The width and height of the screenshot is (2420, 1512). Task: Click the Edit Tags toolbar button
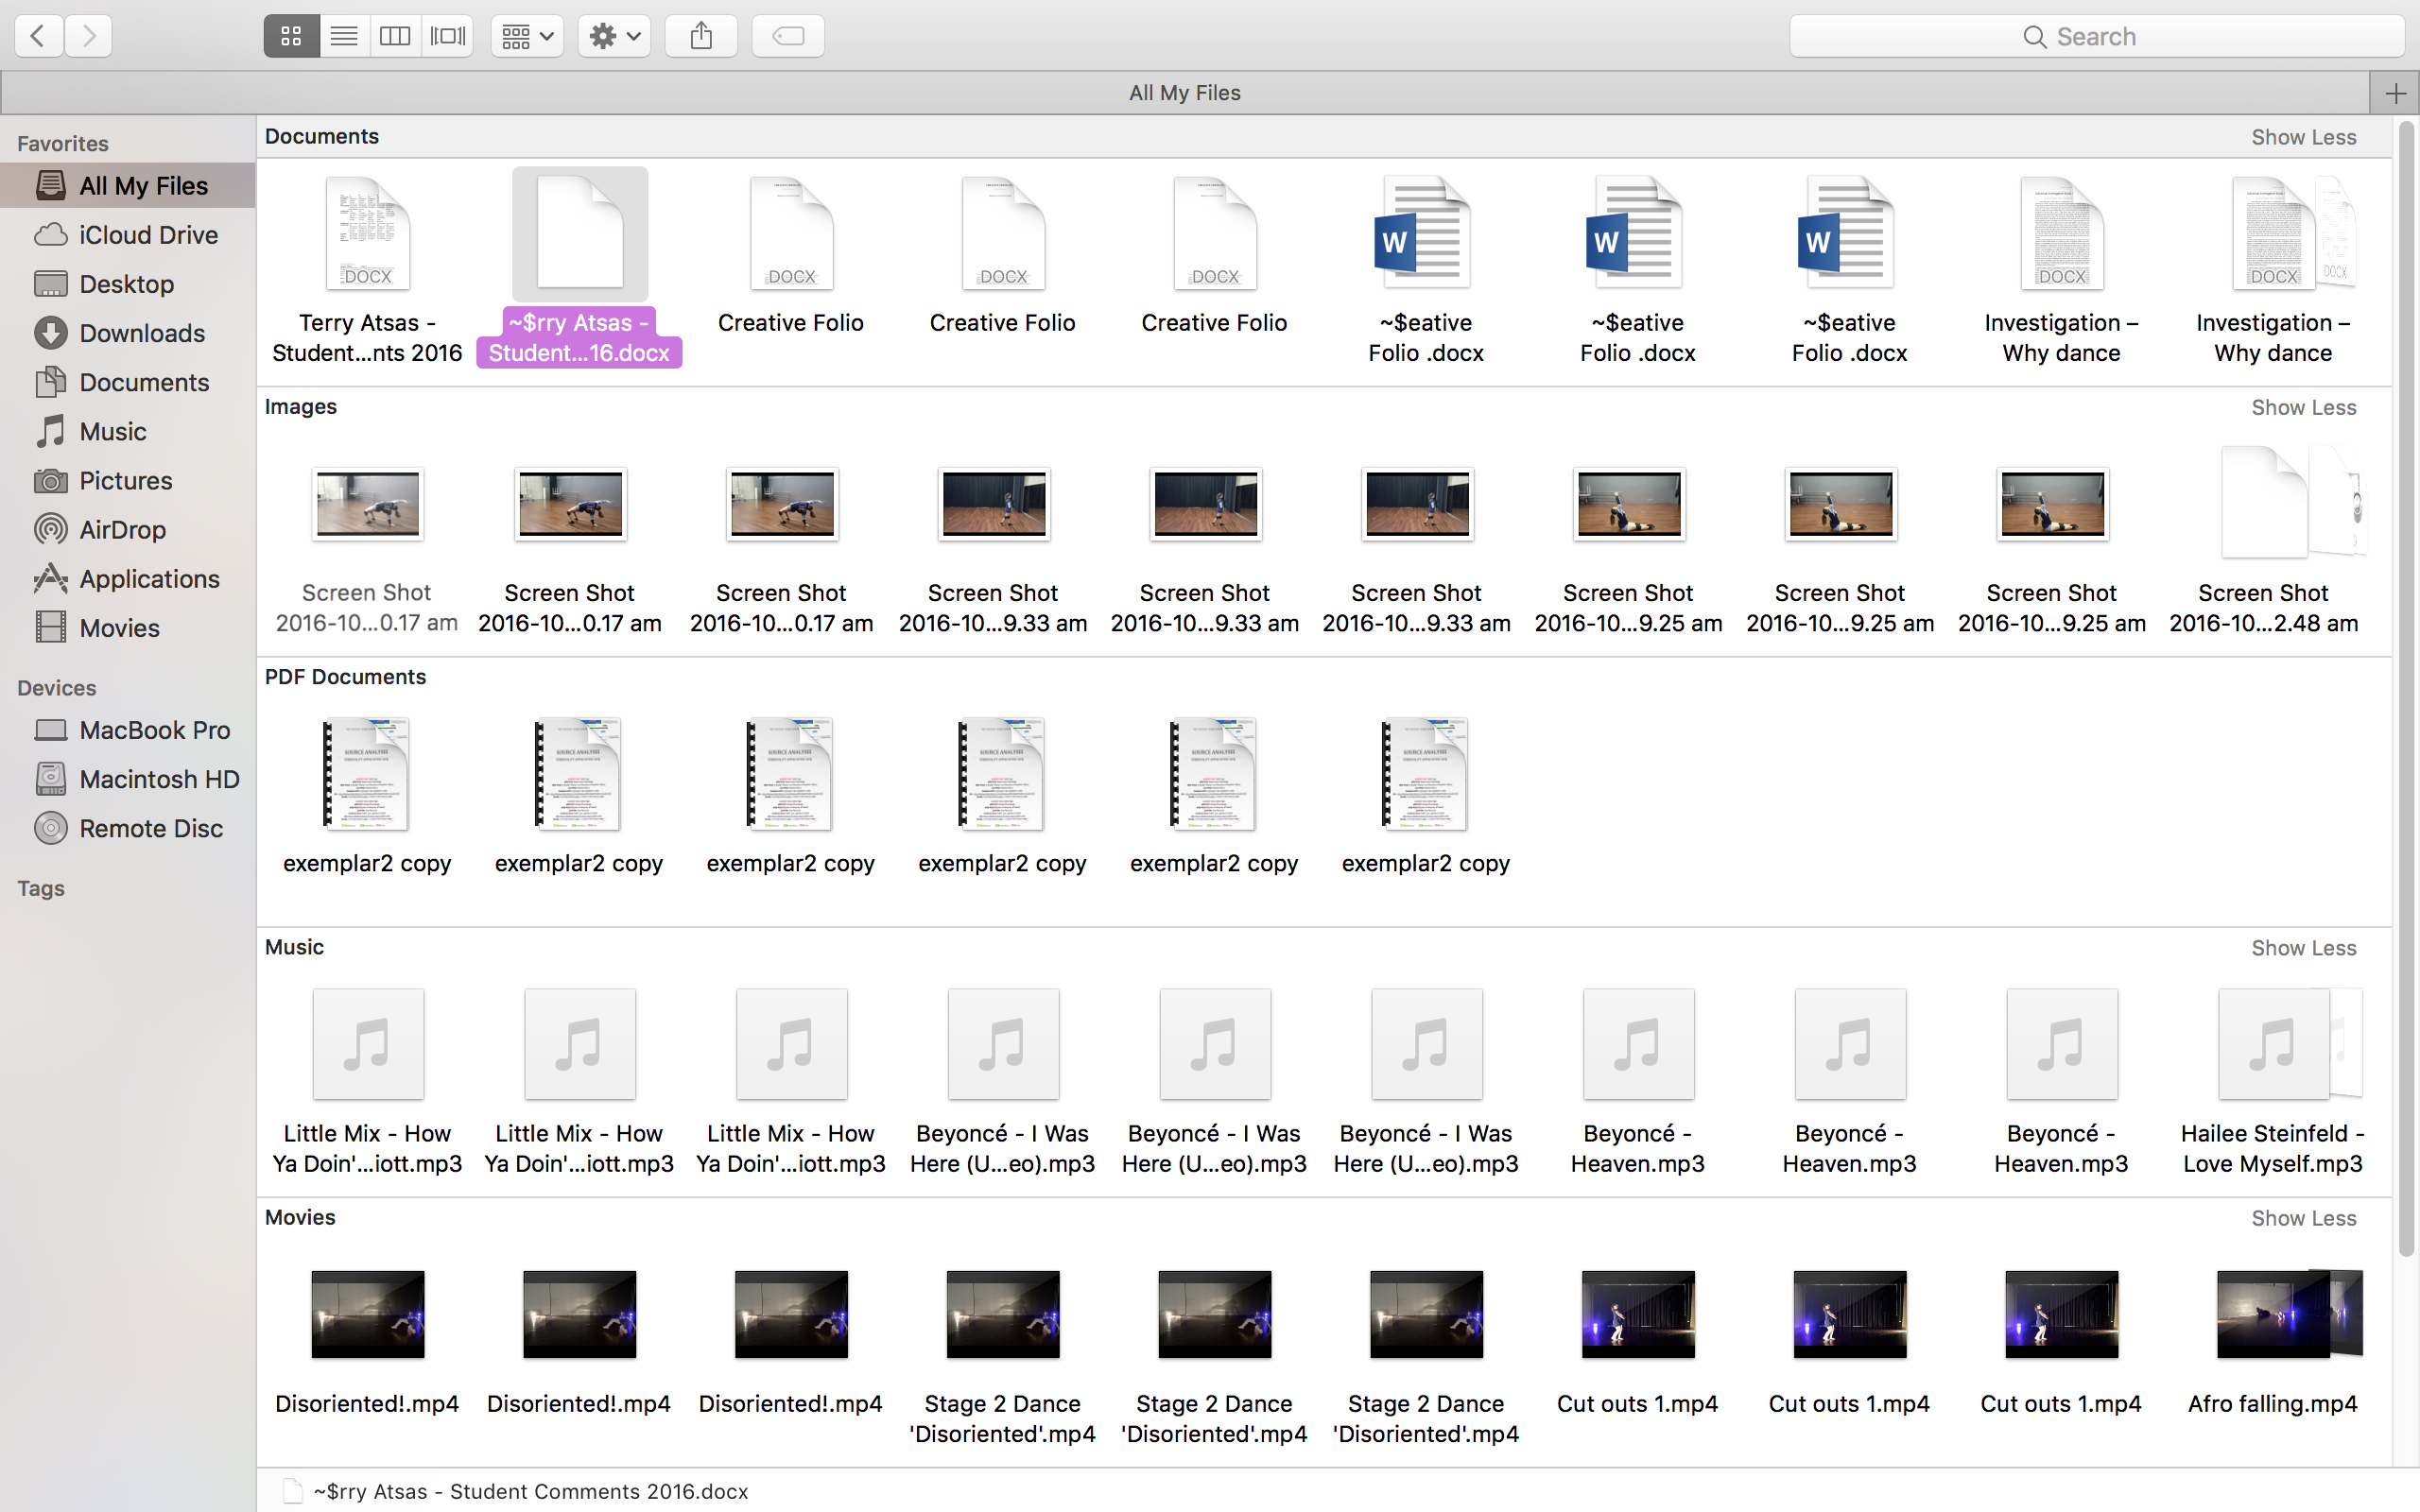point(788,36)
